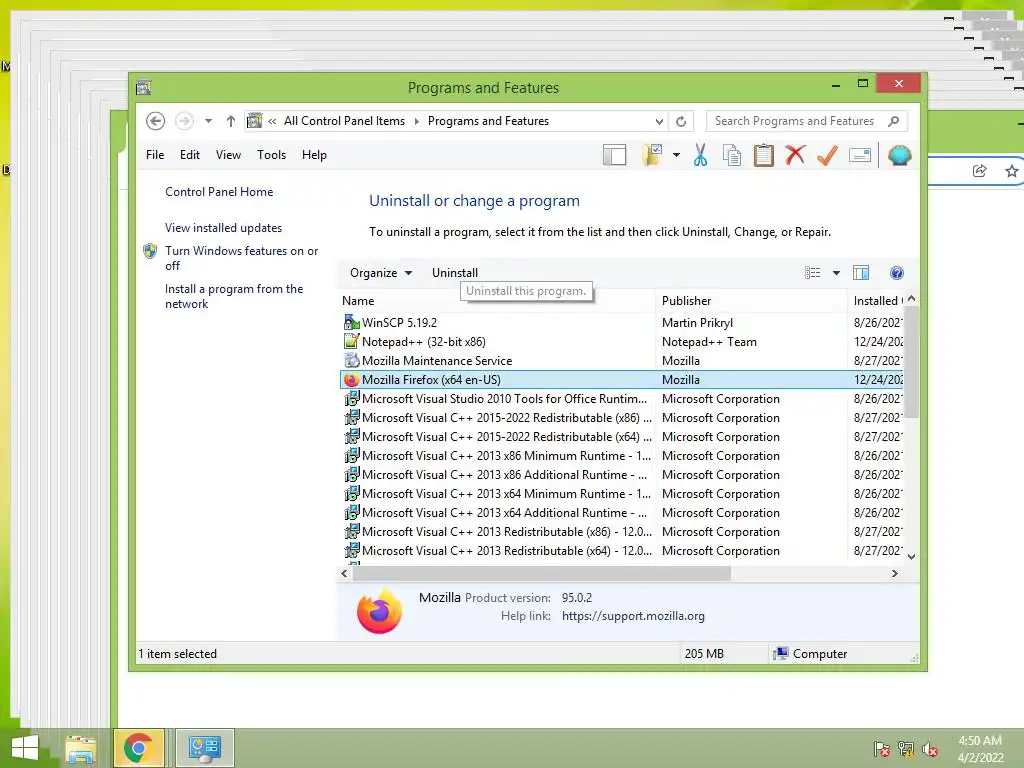Click the Cut scissors toolbar icon
This screenshot has width=1024, height=768.
coord(700,155)
